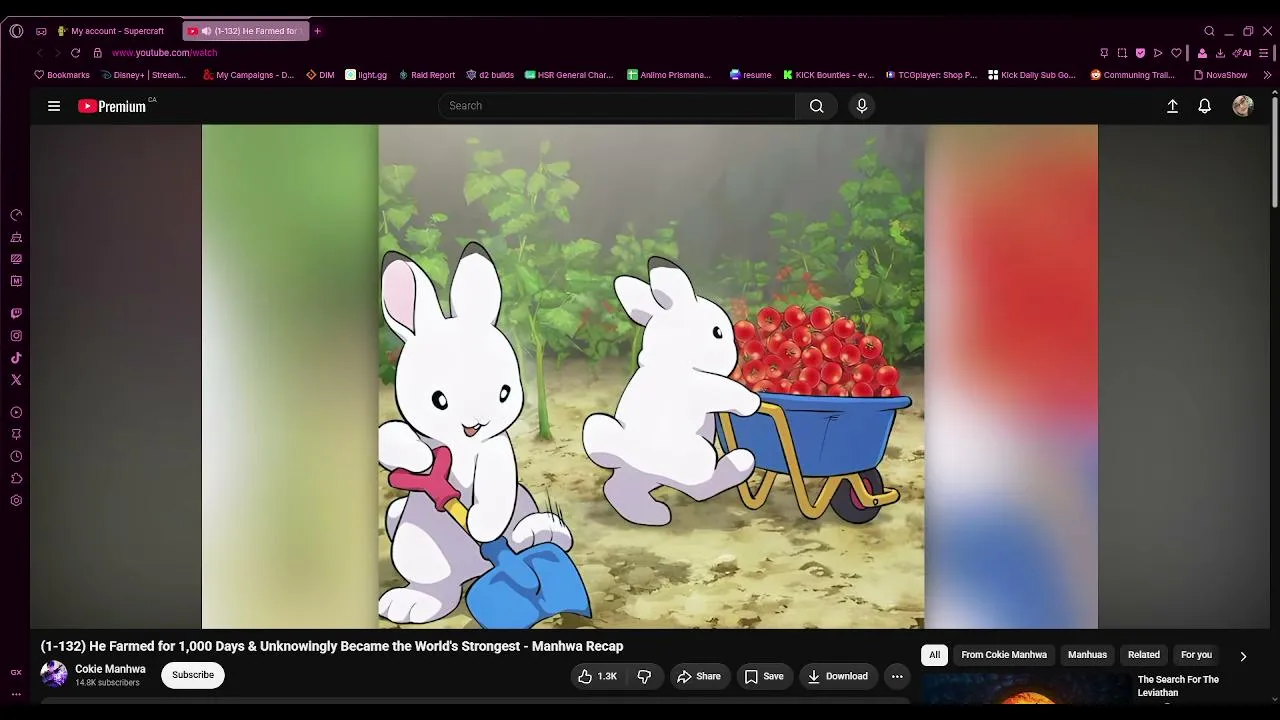This screenshot has width=1280, height=720.
Task: Open the DIM bookmark
Action: (x=320, y=75)
